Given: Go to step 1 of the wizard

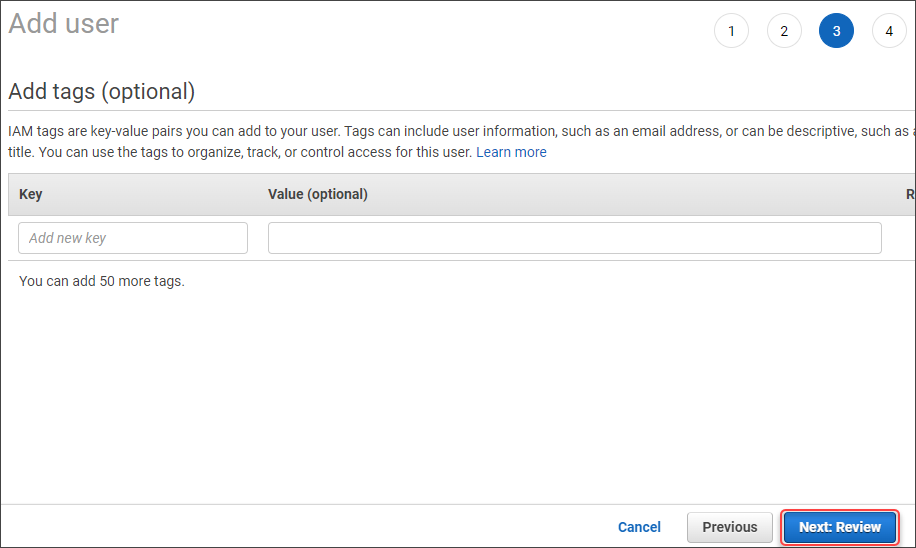Looking at the screenshot, I should 731,31.
